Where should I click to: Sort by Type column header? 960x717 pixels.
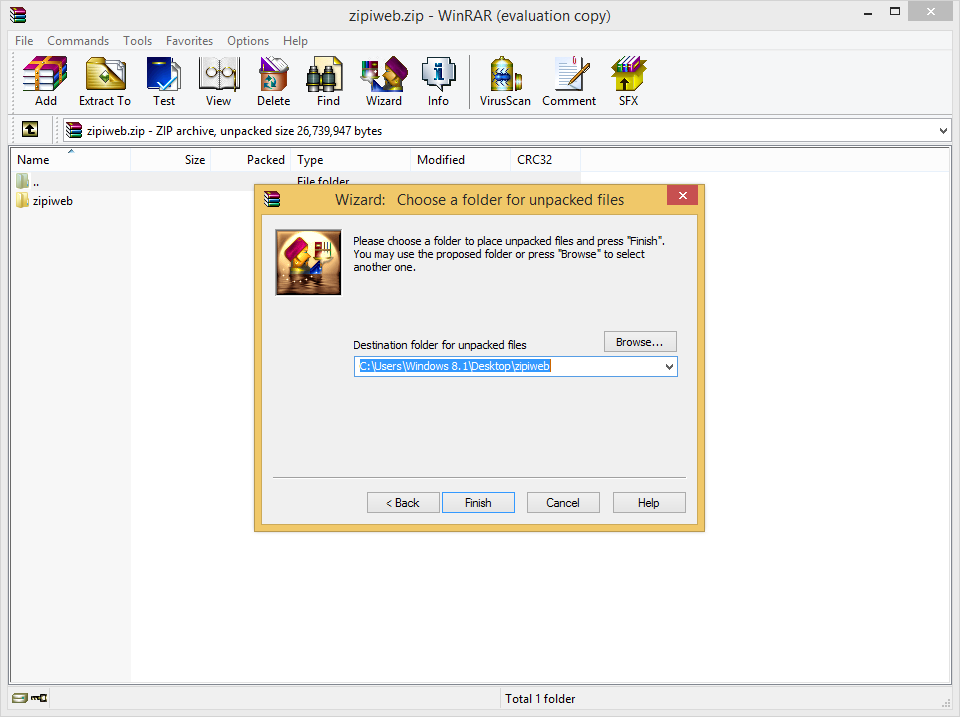[351, 160]
